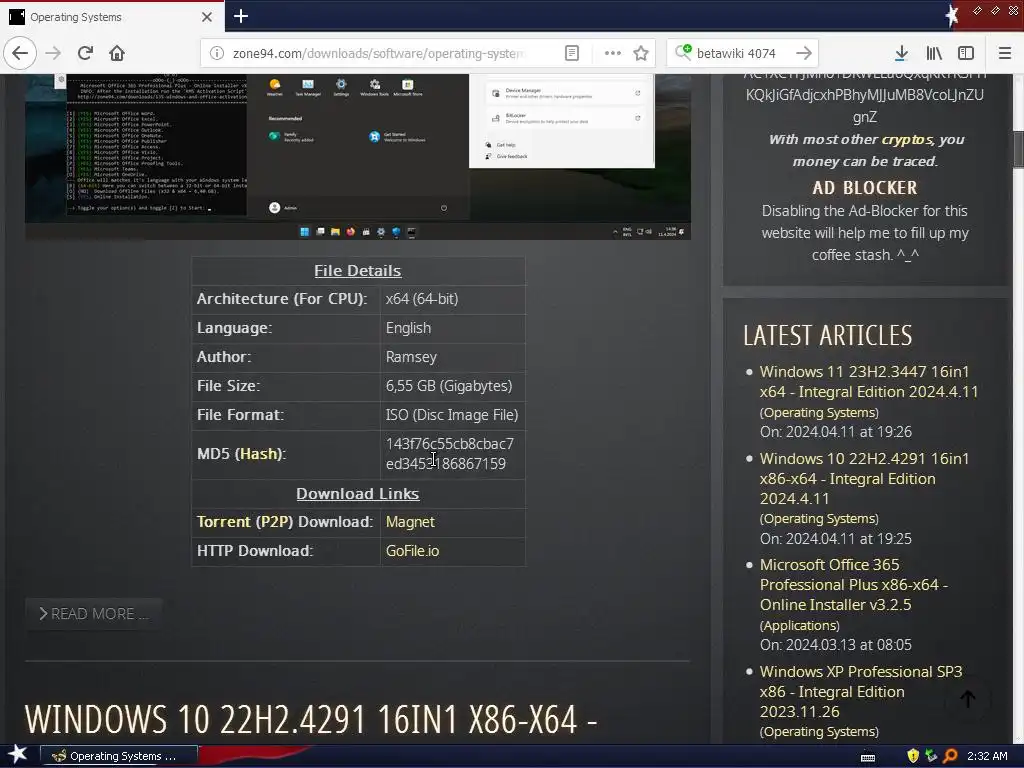This screenshot has height=768, width=1024.
Task: Show site information icon in address bar
Action: point(217,53)
